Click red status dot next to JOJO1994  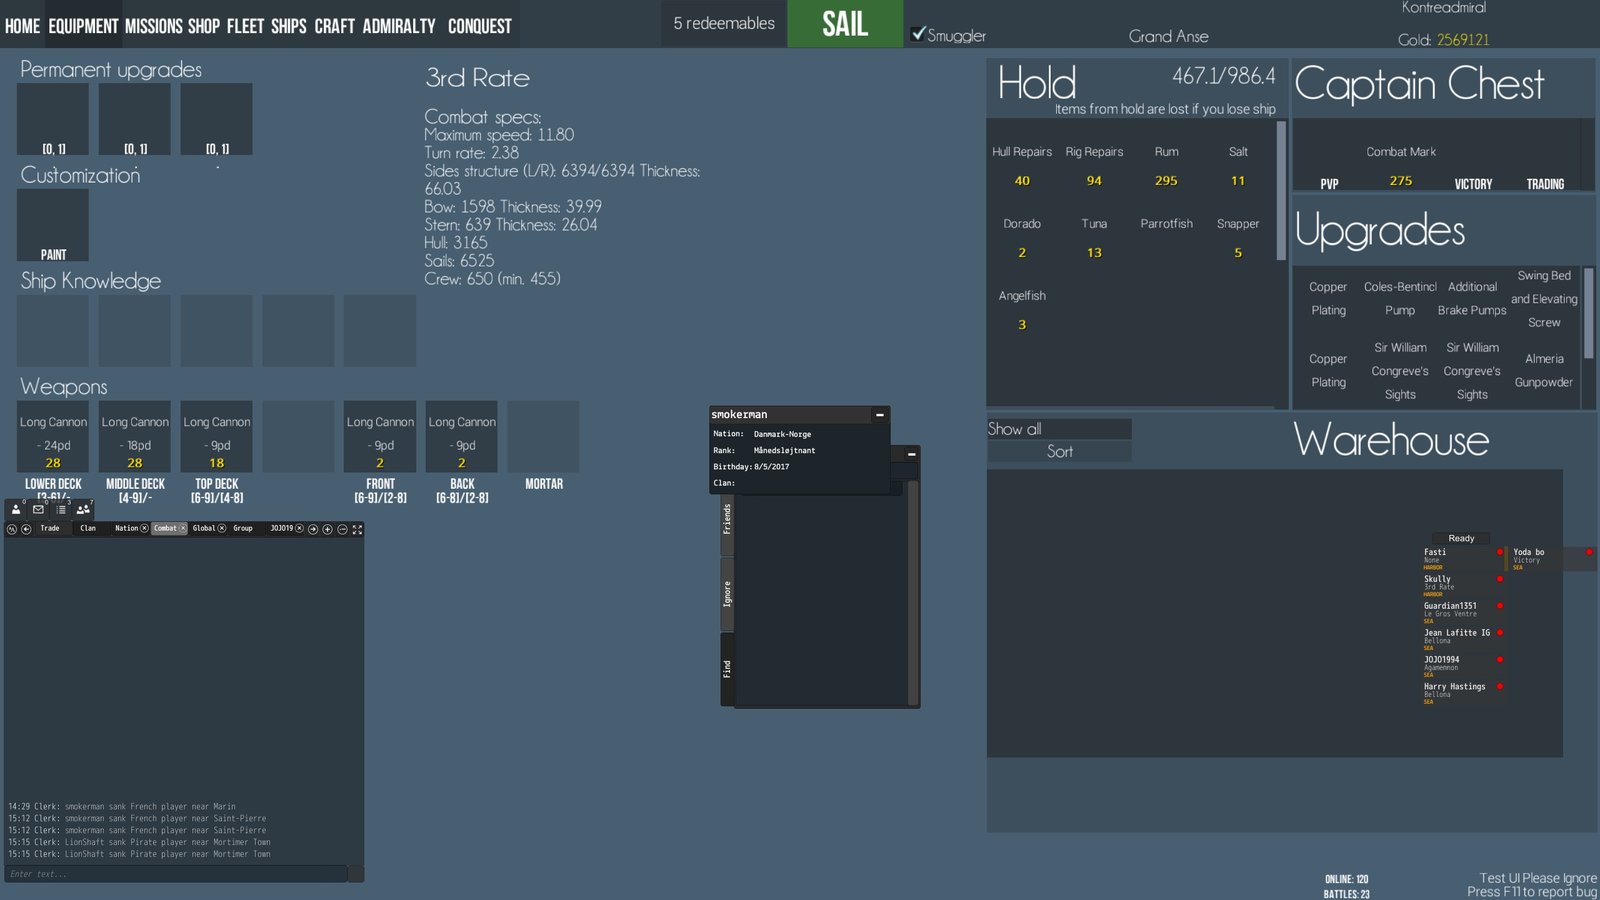(1500, 660)
